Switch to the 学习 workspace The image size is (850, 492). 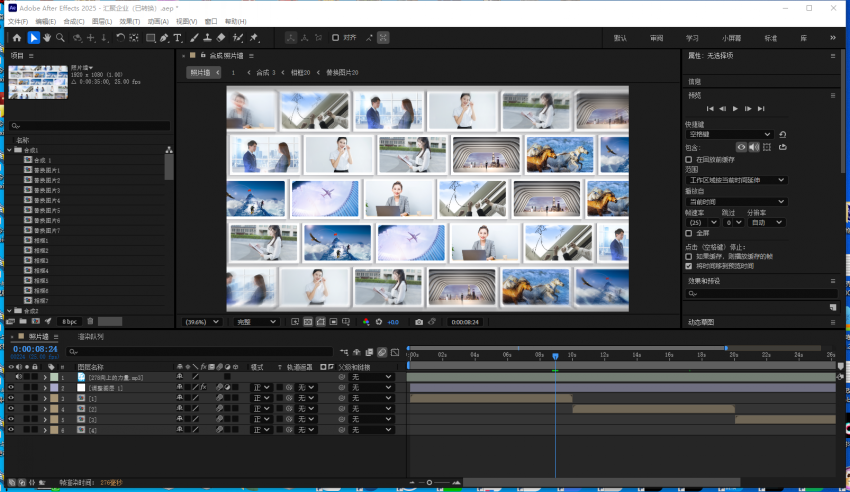692,38
